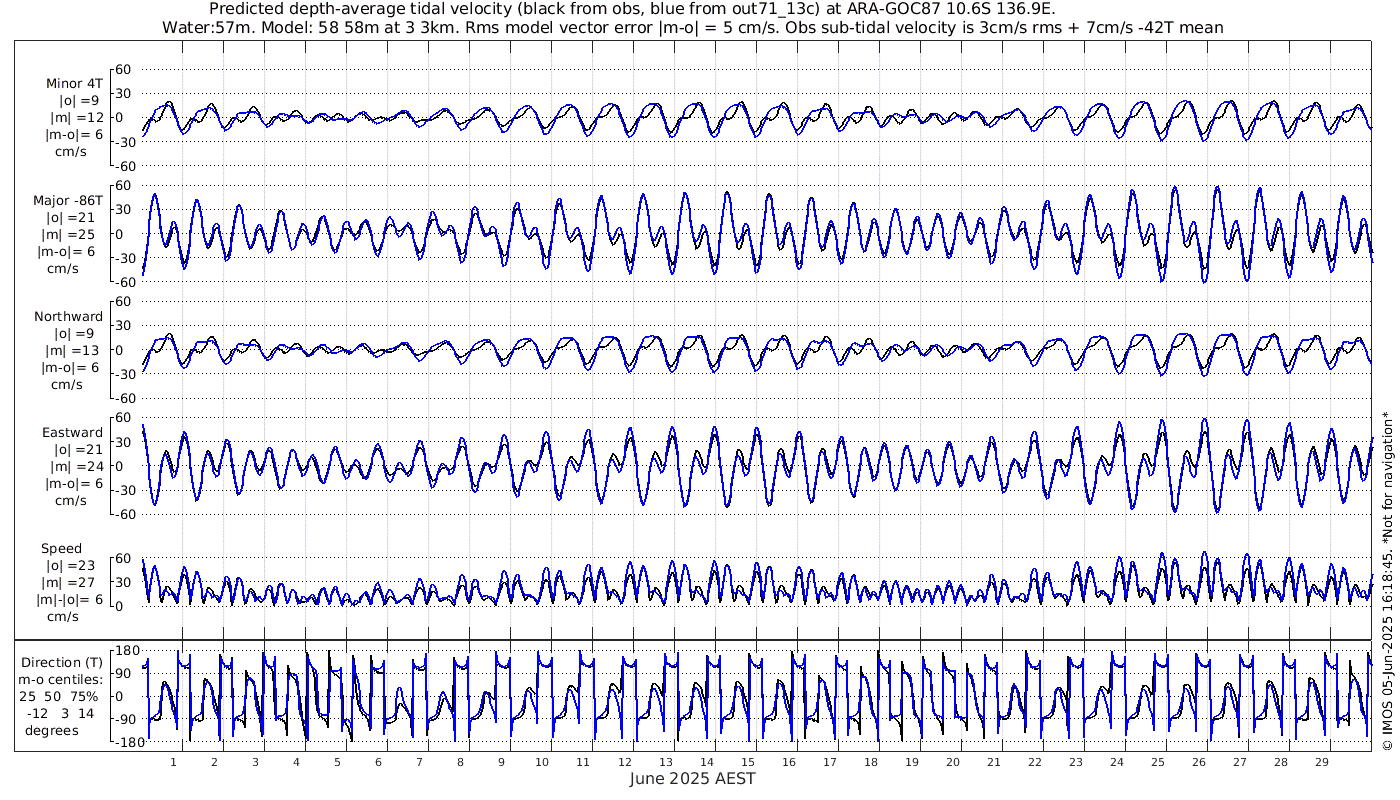Select the 'Speed' panel label
This screenshot has width=1400, height=800.
click(61, 548)
